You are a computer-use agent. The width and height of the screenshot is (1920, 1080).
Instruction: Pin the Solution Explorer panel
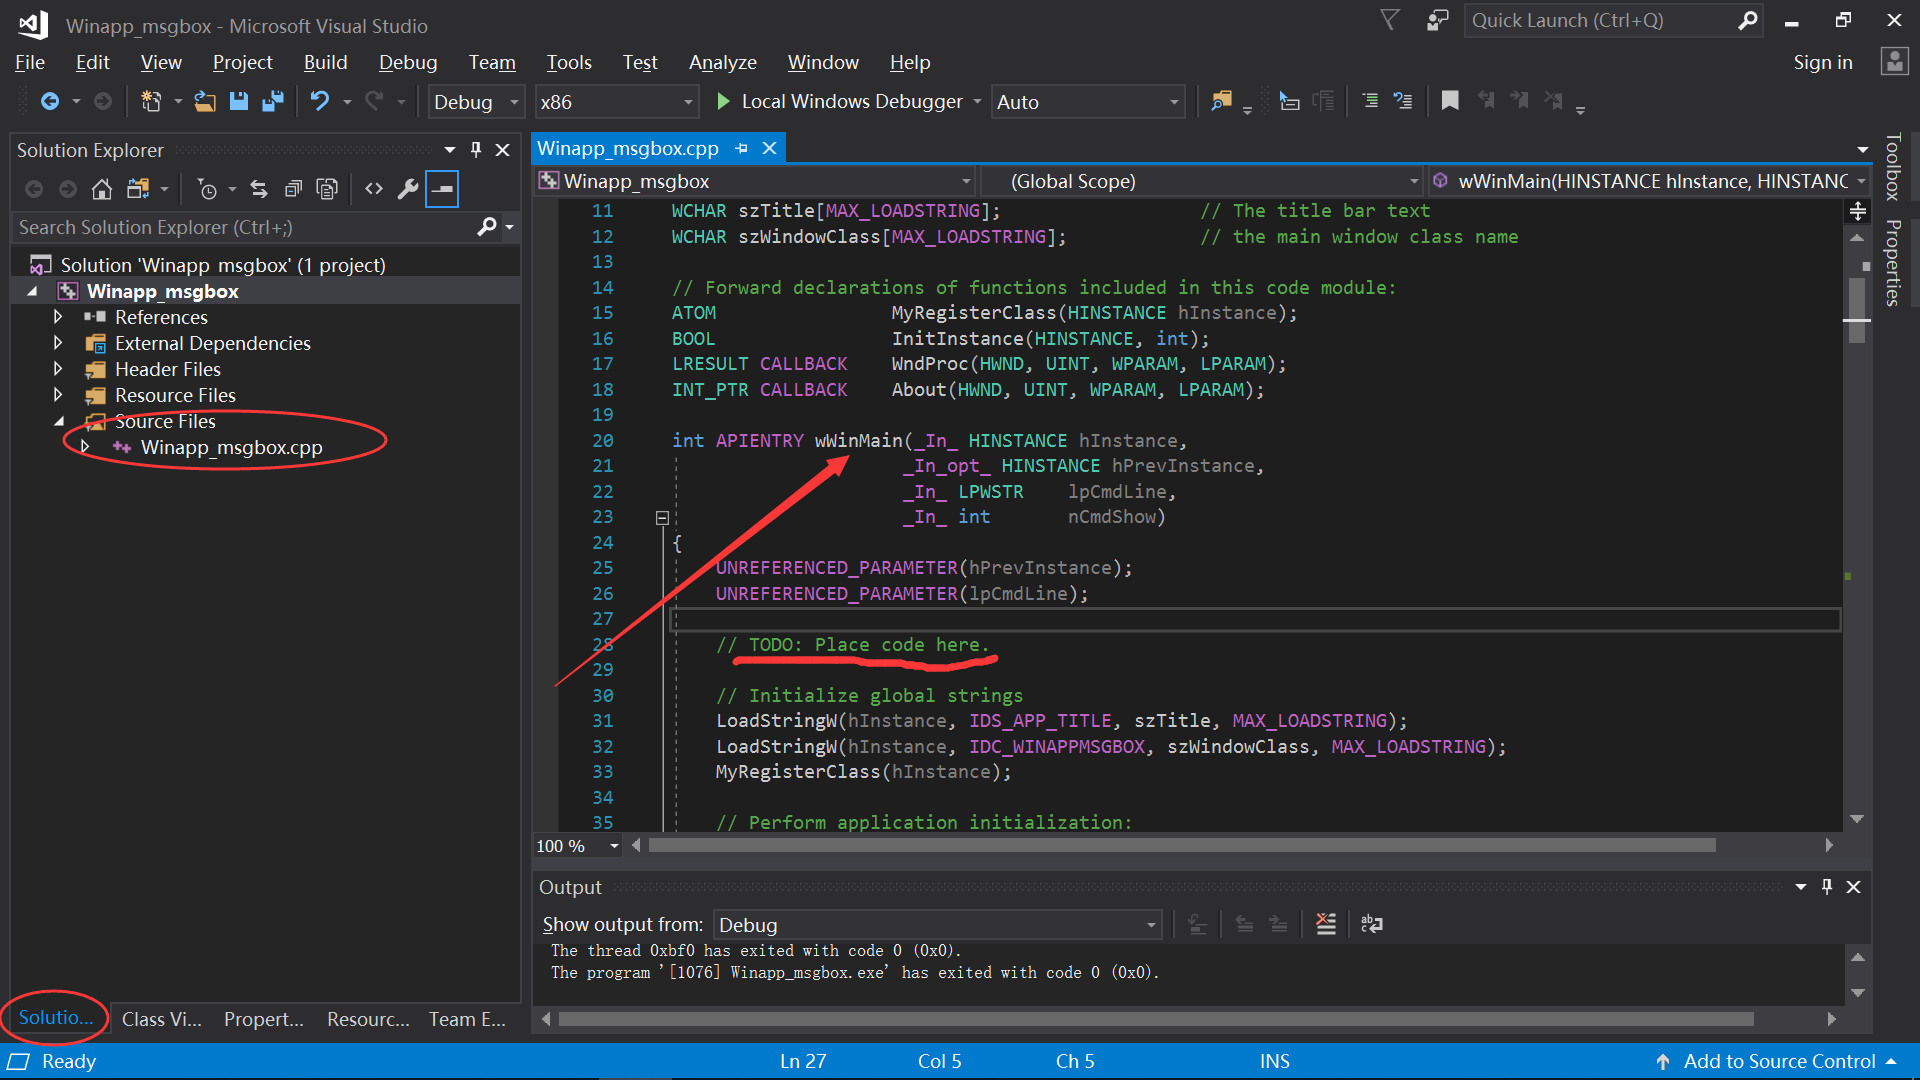click(476, 150)
